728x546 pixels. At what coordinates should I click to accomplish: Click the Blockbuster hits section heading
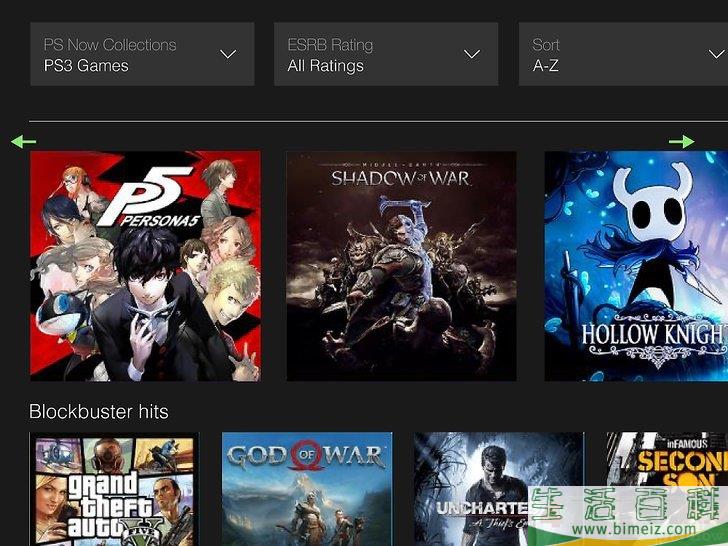[x=98, y=412]
